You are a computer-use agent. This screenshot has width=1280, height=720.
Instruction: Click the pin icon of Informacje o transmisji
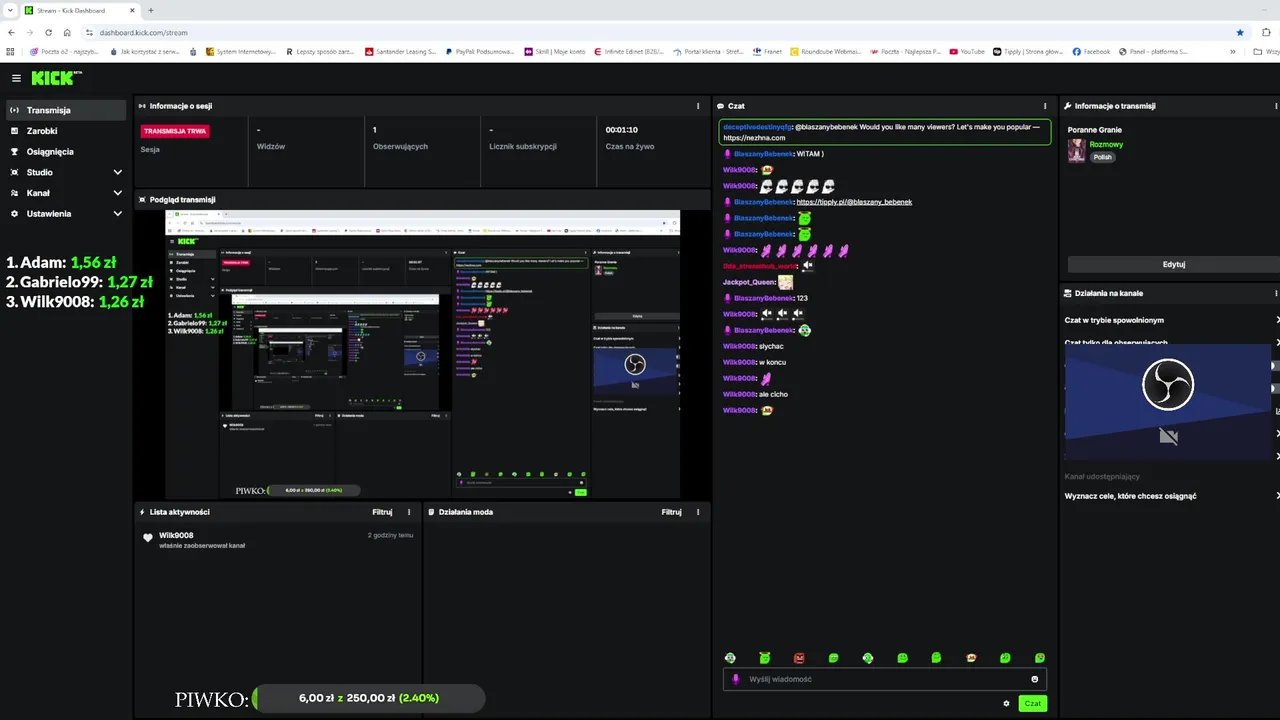point(1068,106)
